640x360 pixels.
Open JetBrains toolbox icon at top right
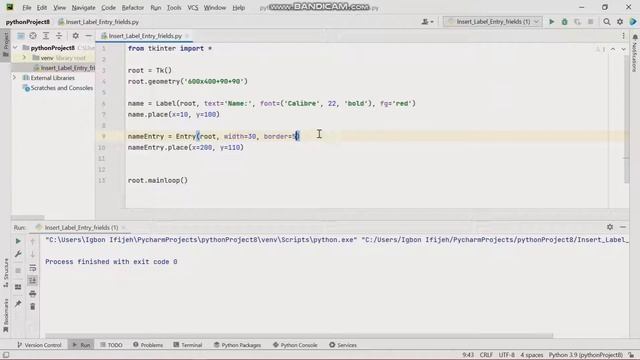point(633,22)
